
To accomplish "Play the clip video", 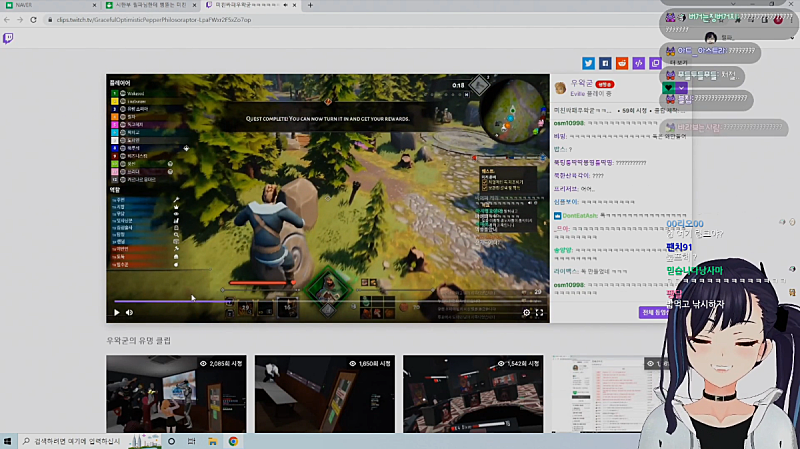I will pyautogui.click(x=117, y=312).
